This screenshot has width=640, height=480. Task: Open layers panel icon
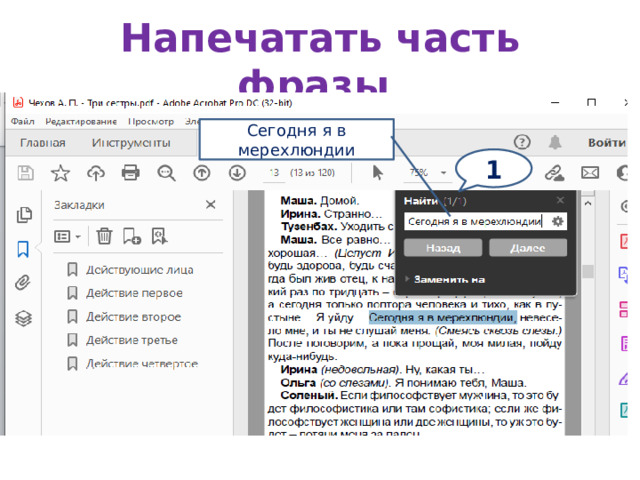click(x=23, y=318)
